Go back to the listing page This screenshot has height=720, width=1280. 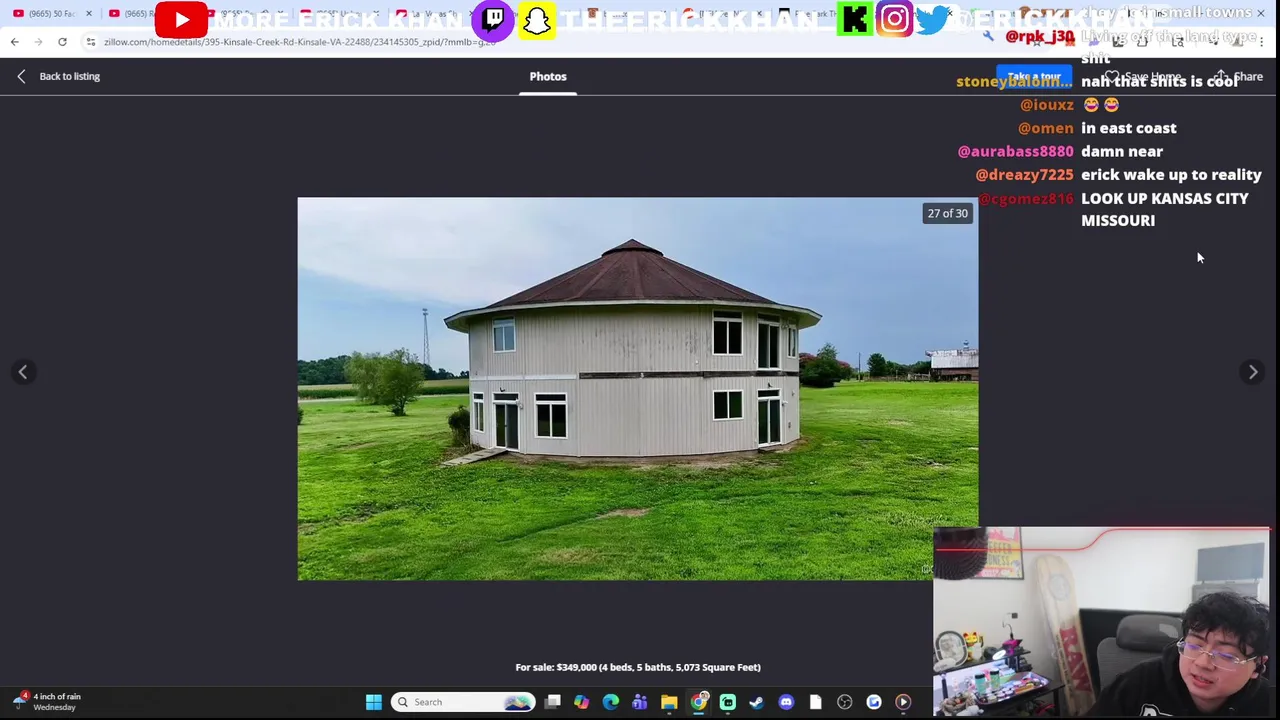point(59,76)
